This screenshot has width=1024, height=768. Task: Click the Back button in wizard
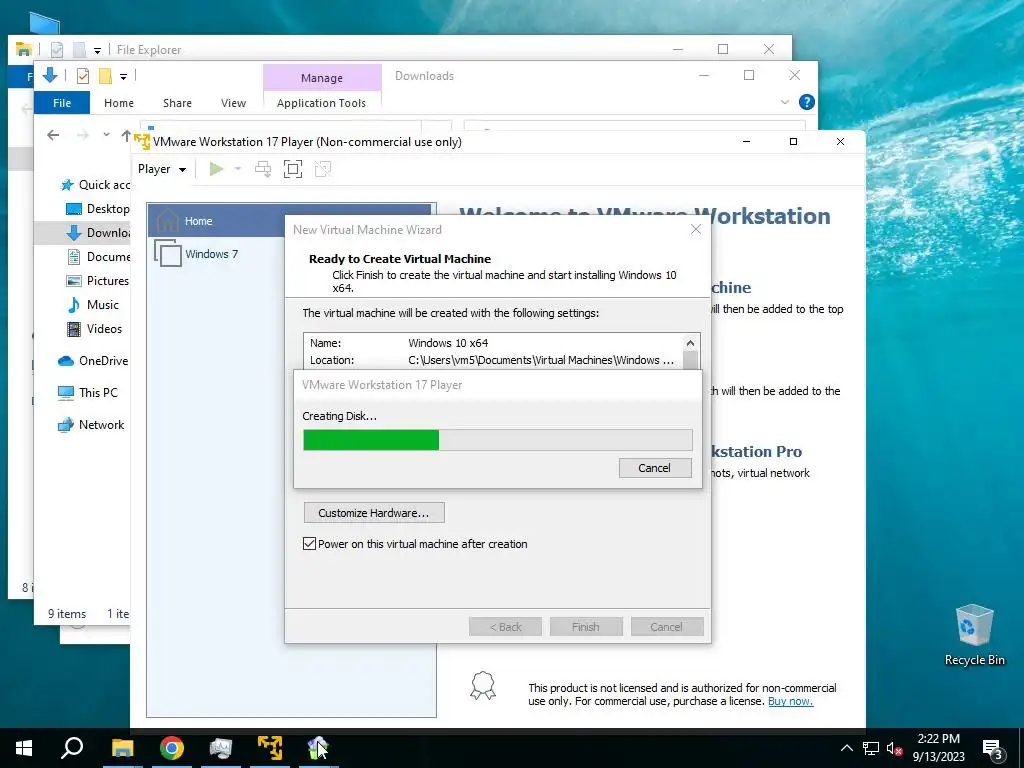(505, 627)
